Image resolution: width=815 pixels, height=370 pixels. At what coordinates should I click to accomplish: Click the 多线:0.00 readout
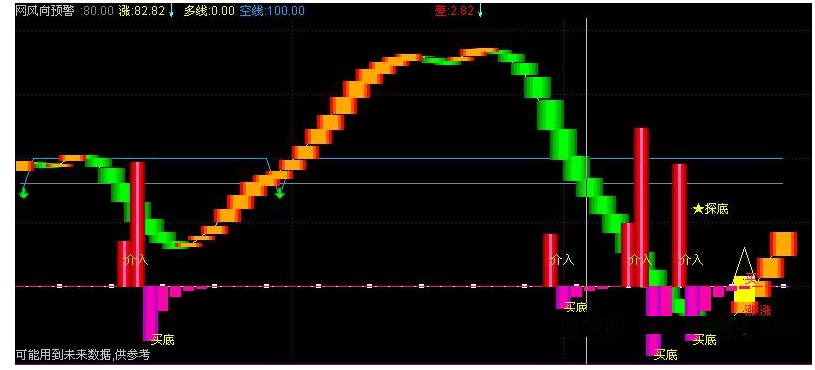[207, 11]
